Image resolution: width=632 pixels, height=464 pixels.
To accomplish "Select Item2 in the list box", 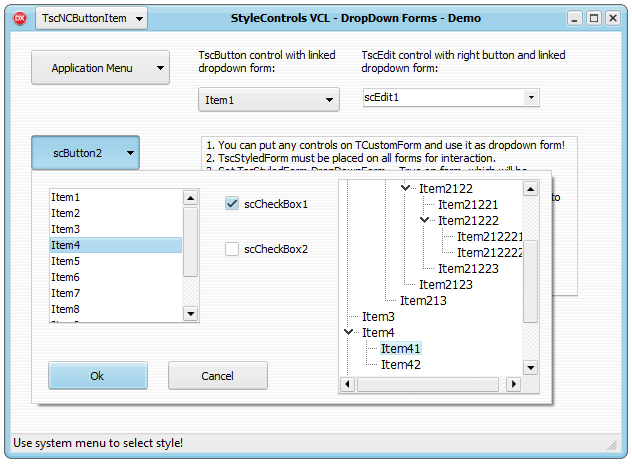I will [116, 213].
